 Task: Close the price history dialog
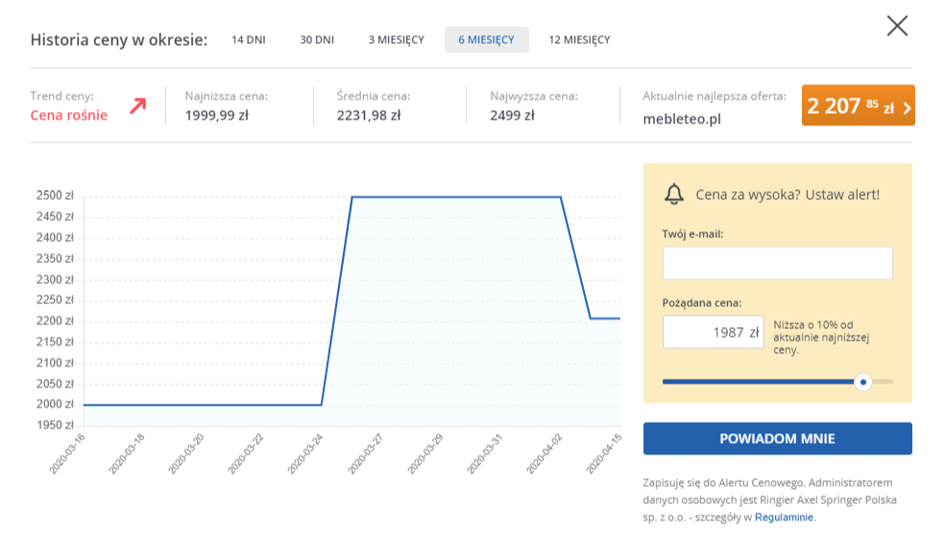[x=897, y=26]
